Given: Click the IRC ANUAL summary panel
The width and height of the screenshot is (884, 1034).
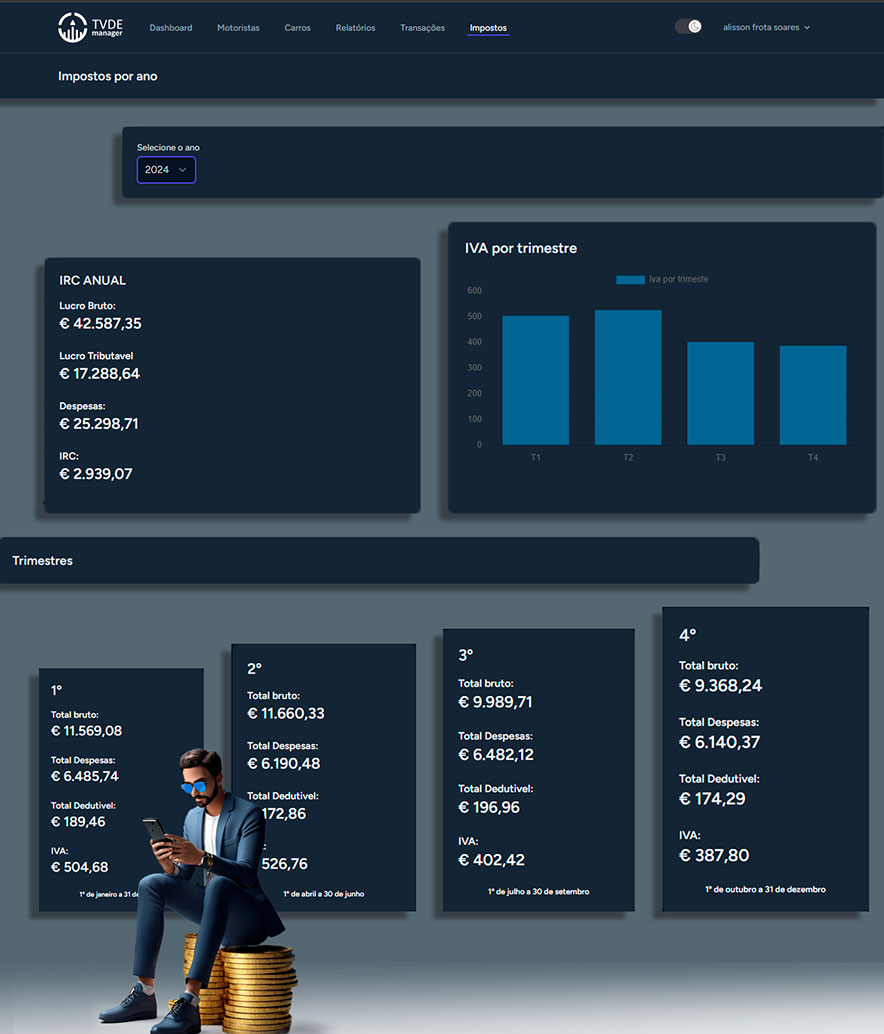Looking at the screenshot, I should (232, 385).
